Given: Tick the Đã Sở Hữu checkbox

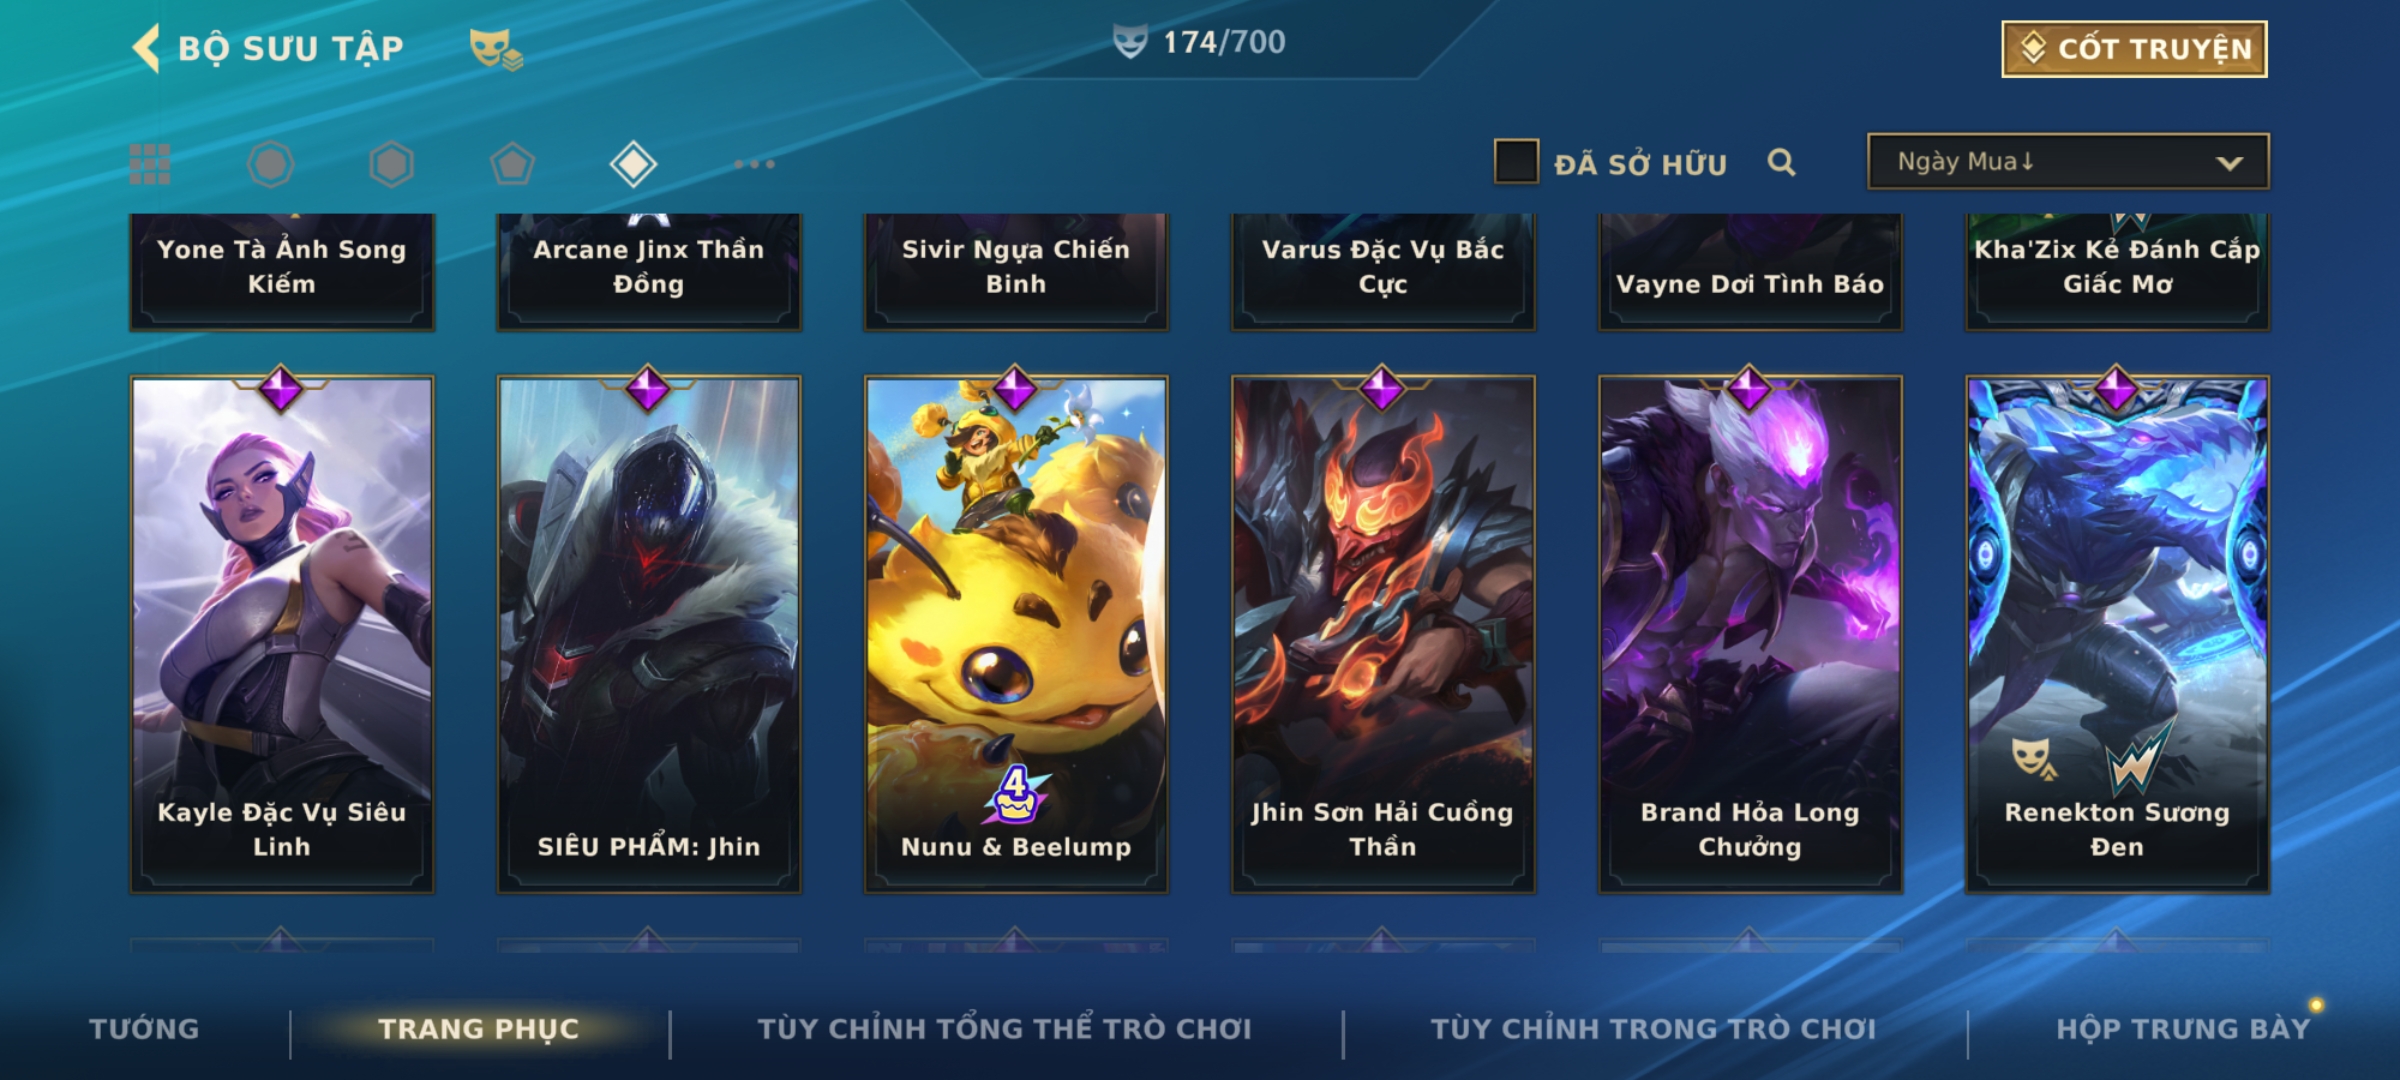Looking at the screenshot, I should (1516, 162).
